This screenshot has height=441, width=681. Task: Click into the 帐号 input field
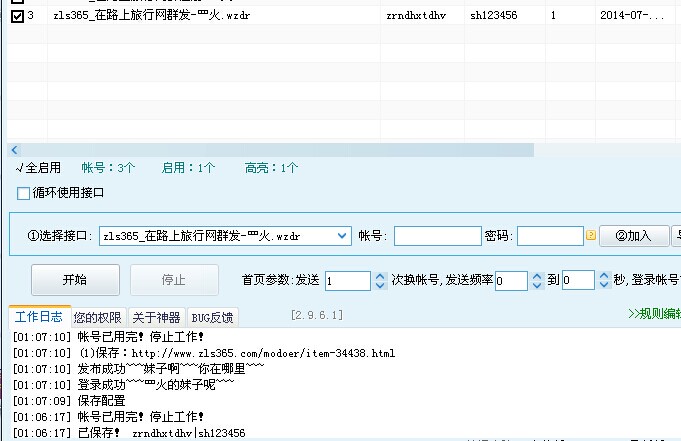438,236
